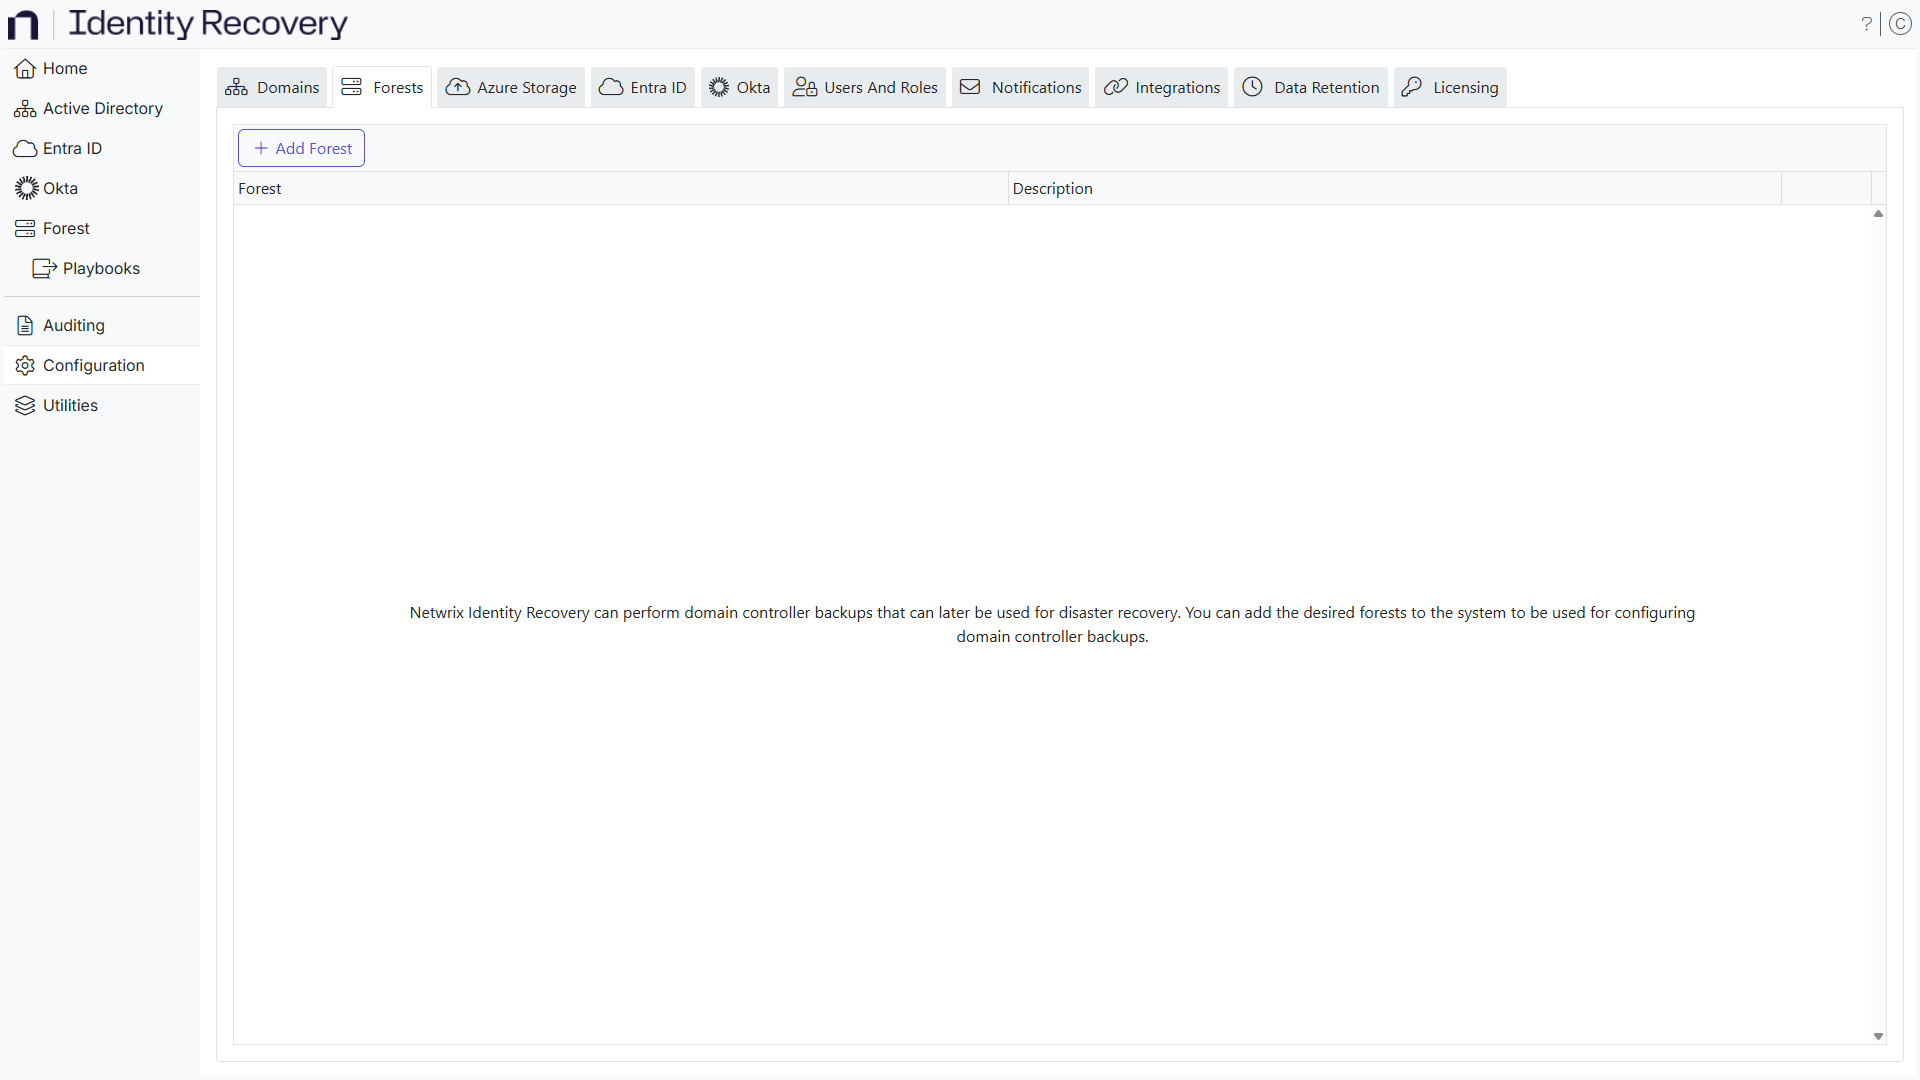Click the help question mark icon
Image resolution: width=1920 pixels, height=1080 pixels.
click(1866, 24)
